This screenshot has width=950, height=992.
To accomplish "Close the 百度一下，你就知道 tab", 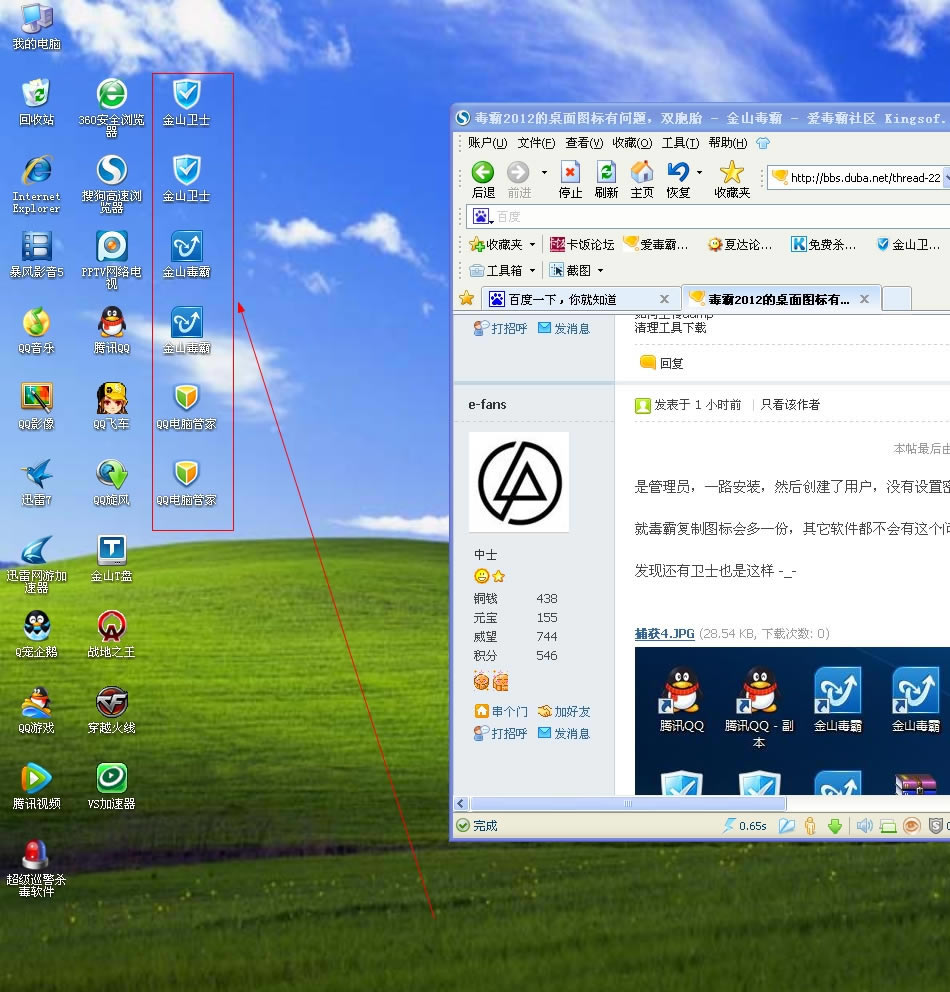I will click(664, 299).
